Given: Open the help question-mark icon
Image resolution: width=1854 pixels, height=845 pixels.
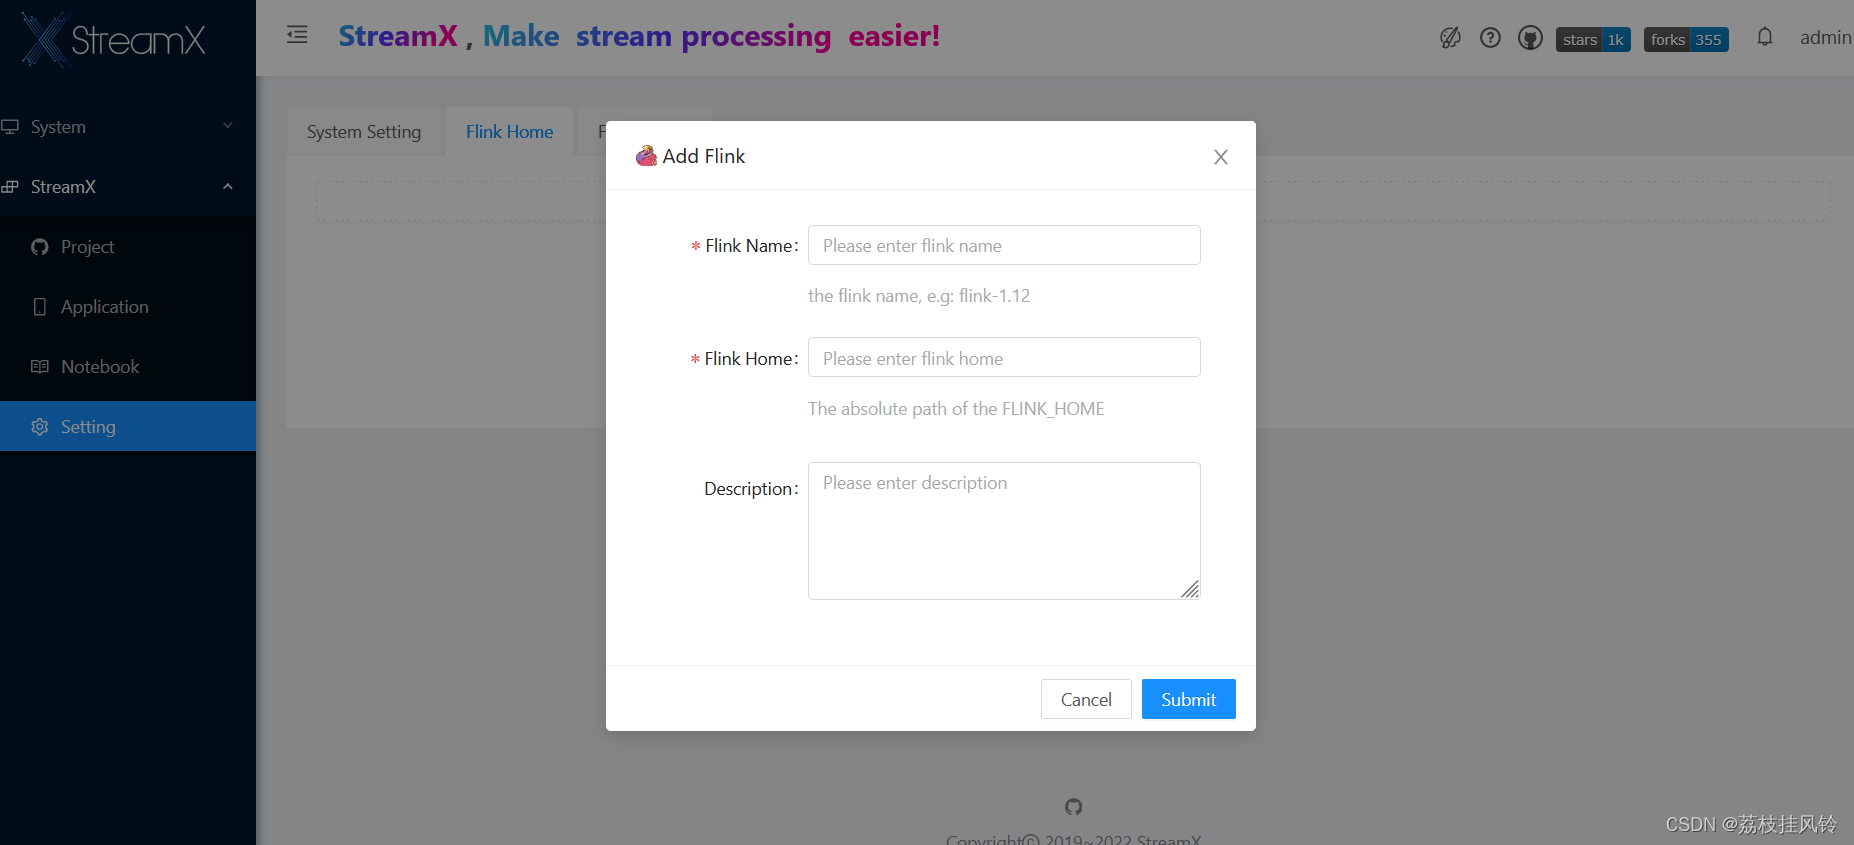Looking at the screenshot, I should click(x=1490, y=38).
